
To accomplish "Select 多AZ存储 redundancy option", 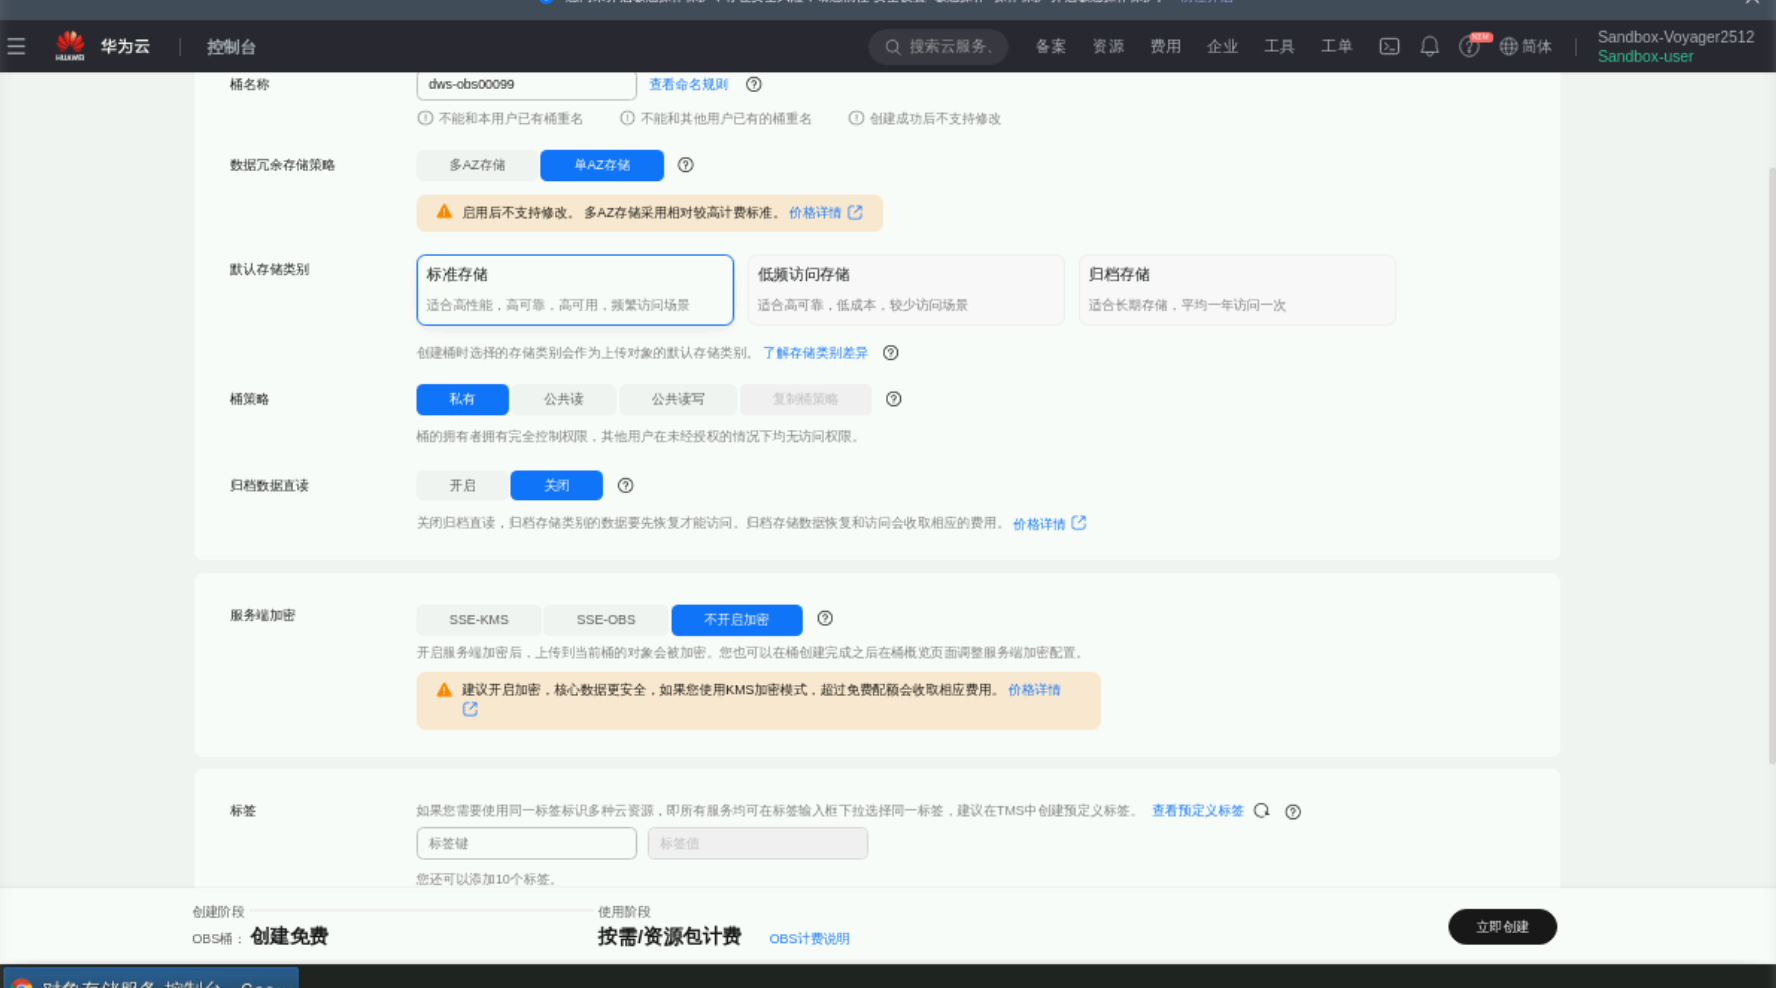I will coord(477,165).
